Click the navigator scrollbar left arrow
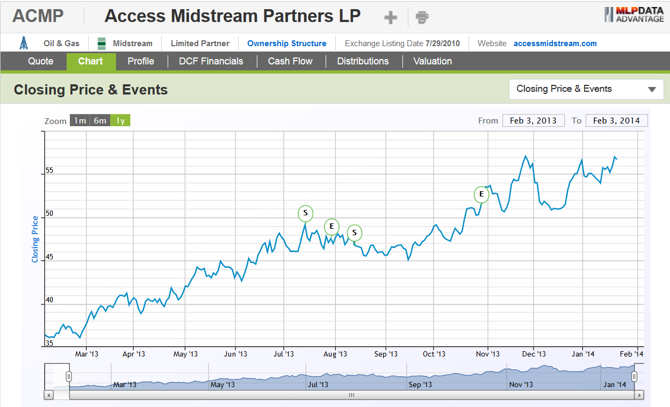670x407 pixels. 49,395
